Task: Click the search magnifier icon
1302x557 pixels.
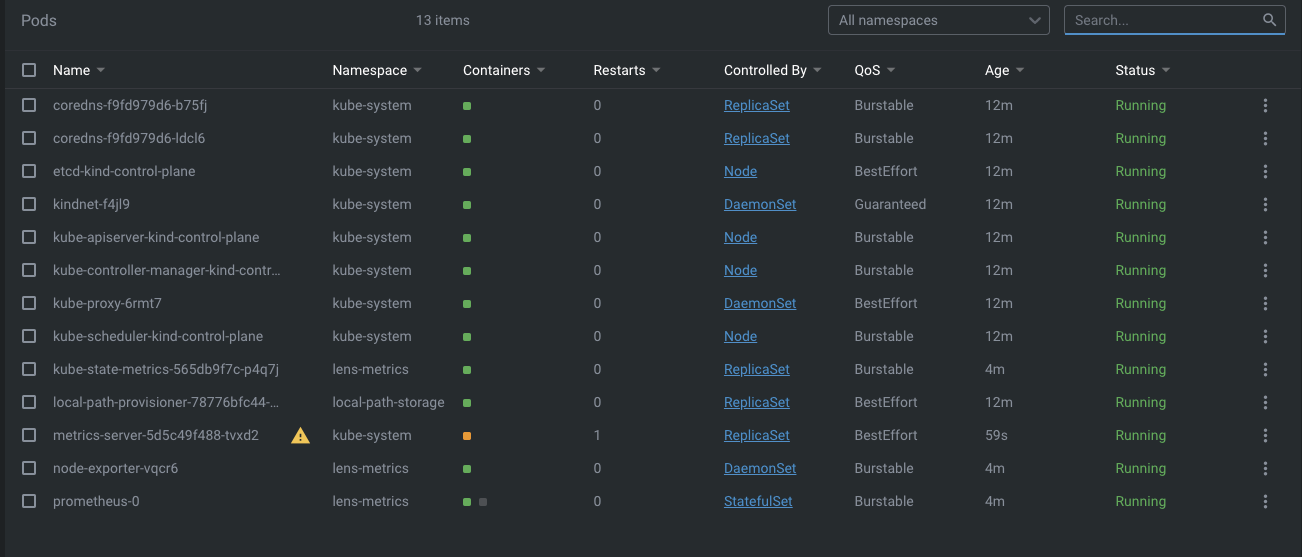Action: point(1269,20)
